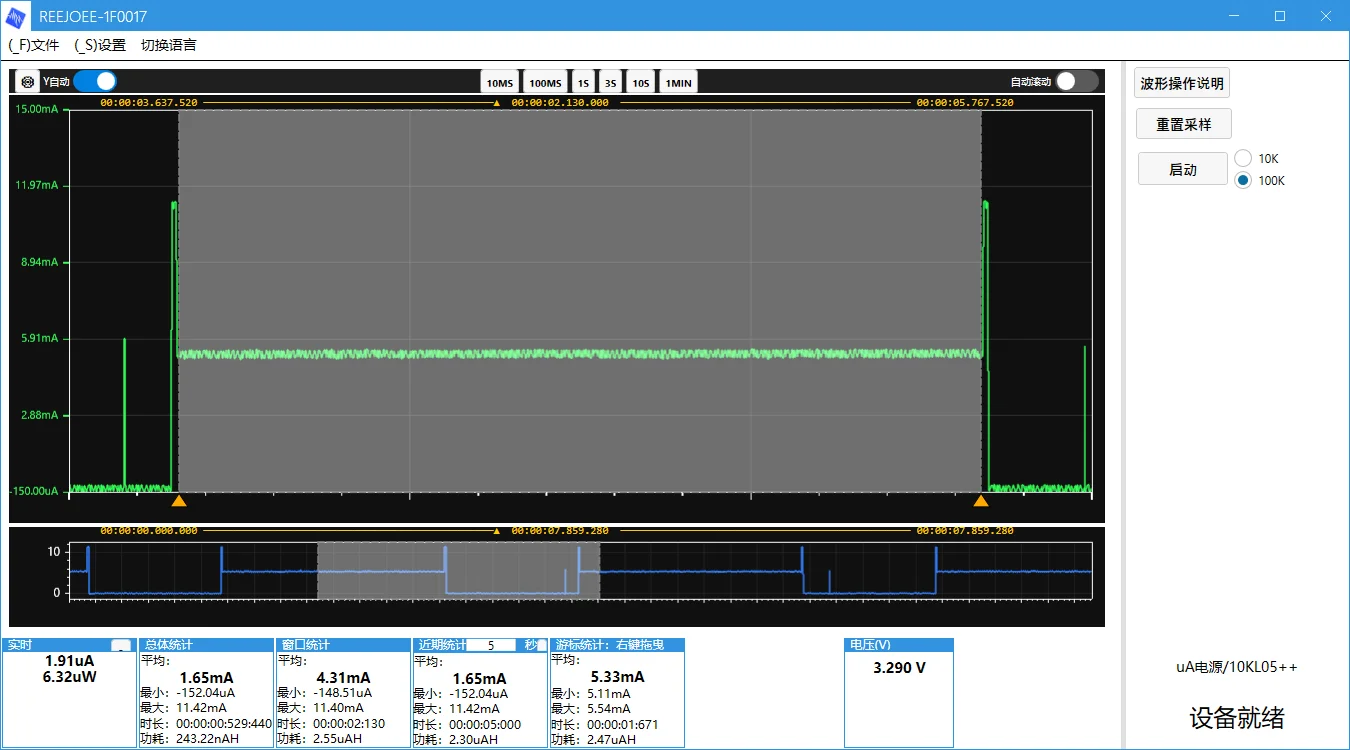Switch time scale to 1MIN

[678, 83]
